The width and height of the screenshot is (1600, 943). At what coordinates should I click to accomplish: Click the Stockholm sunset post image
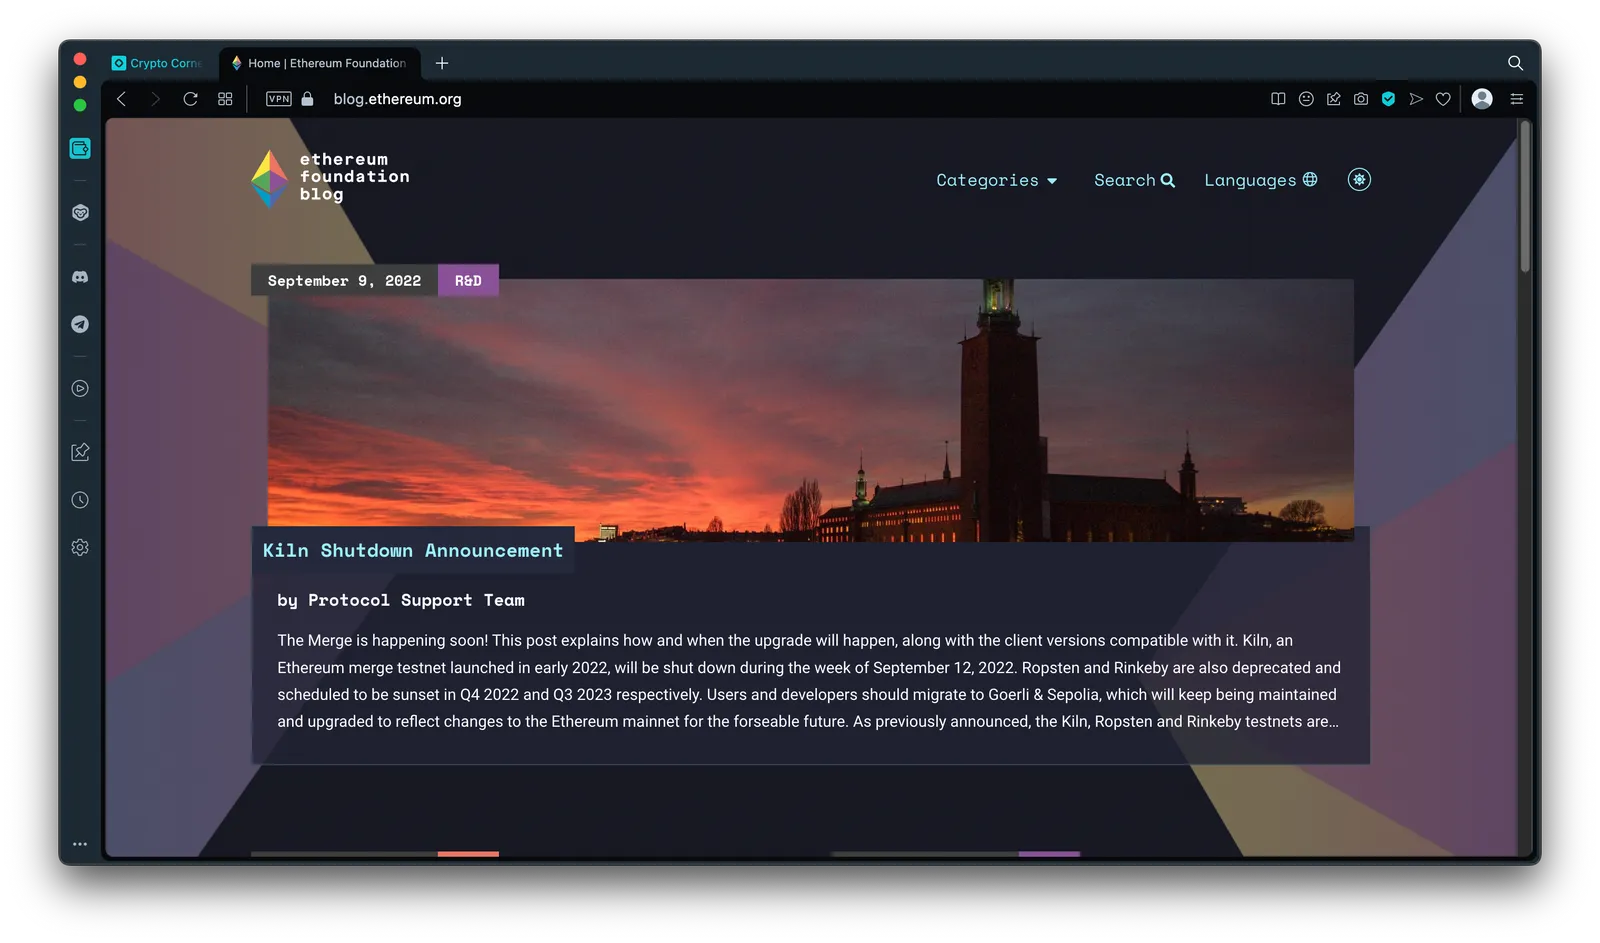point(810,410)
